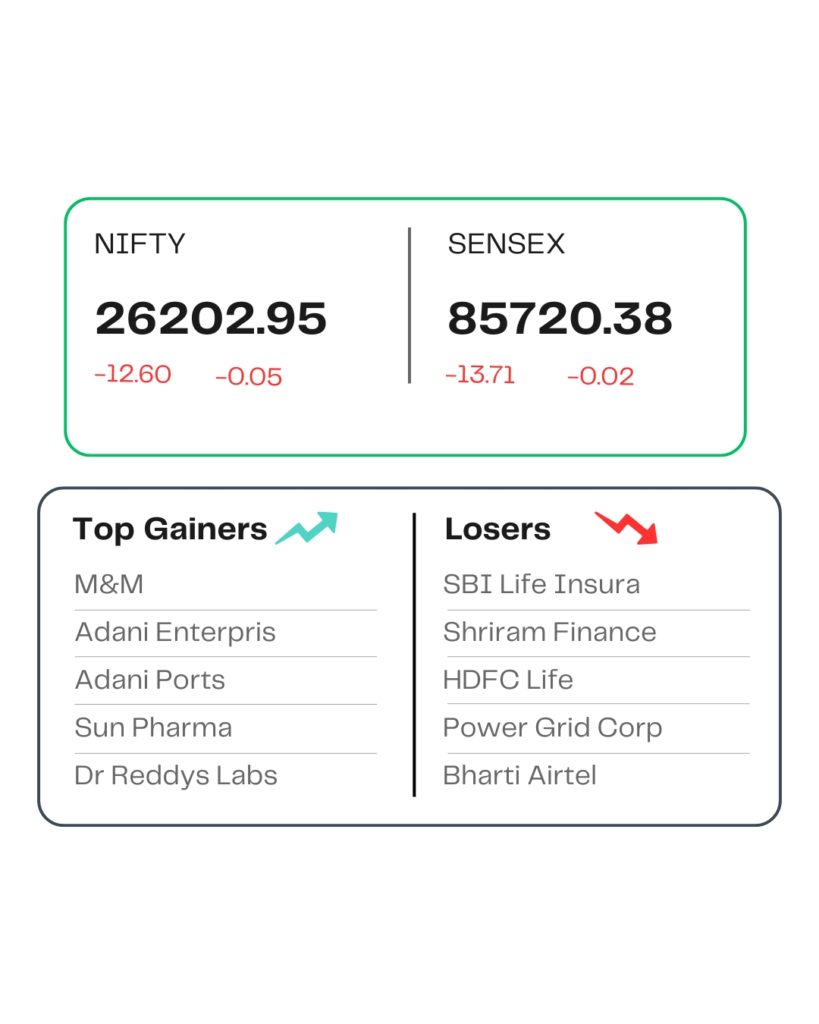This screenshot has height=1024, width=819.
Task: Click the NIFTY point change -12.60
Action: [133, 375]
